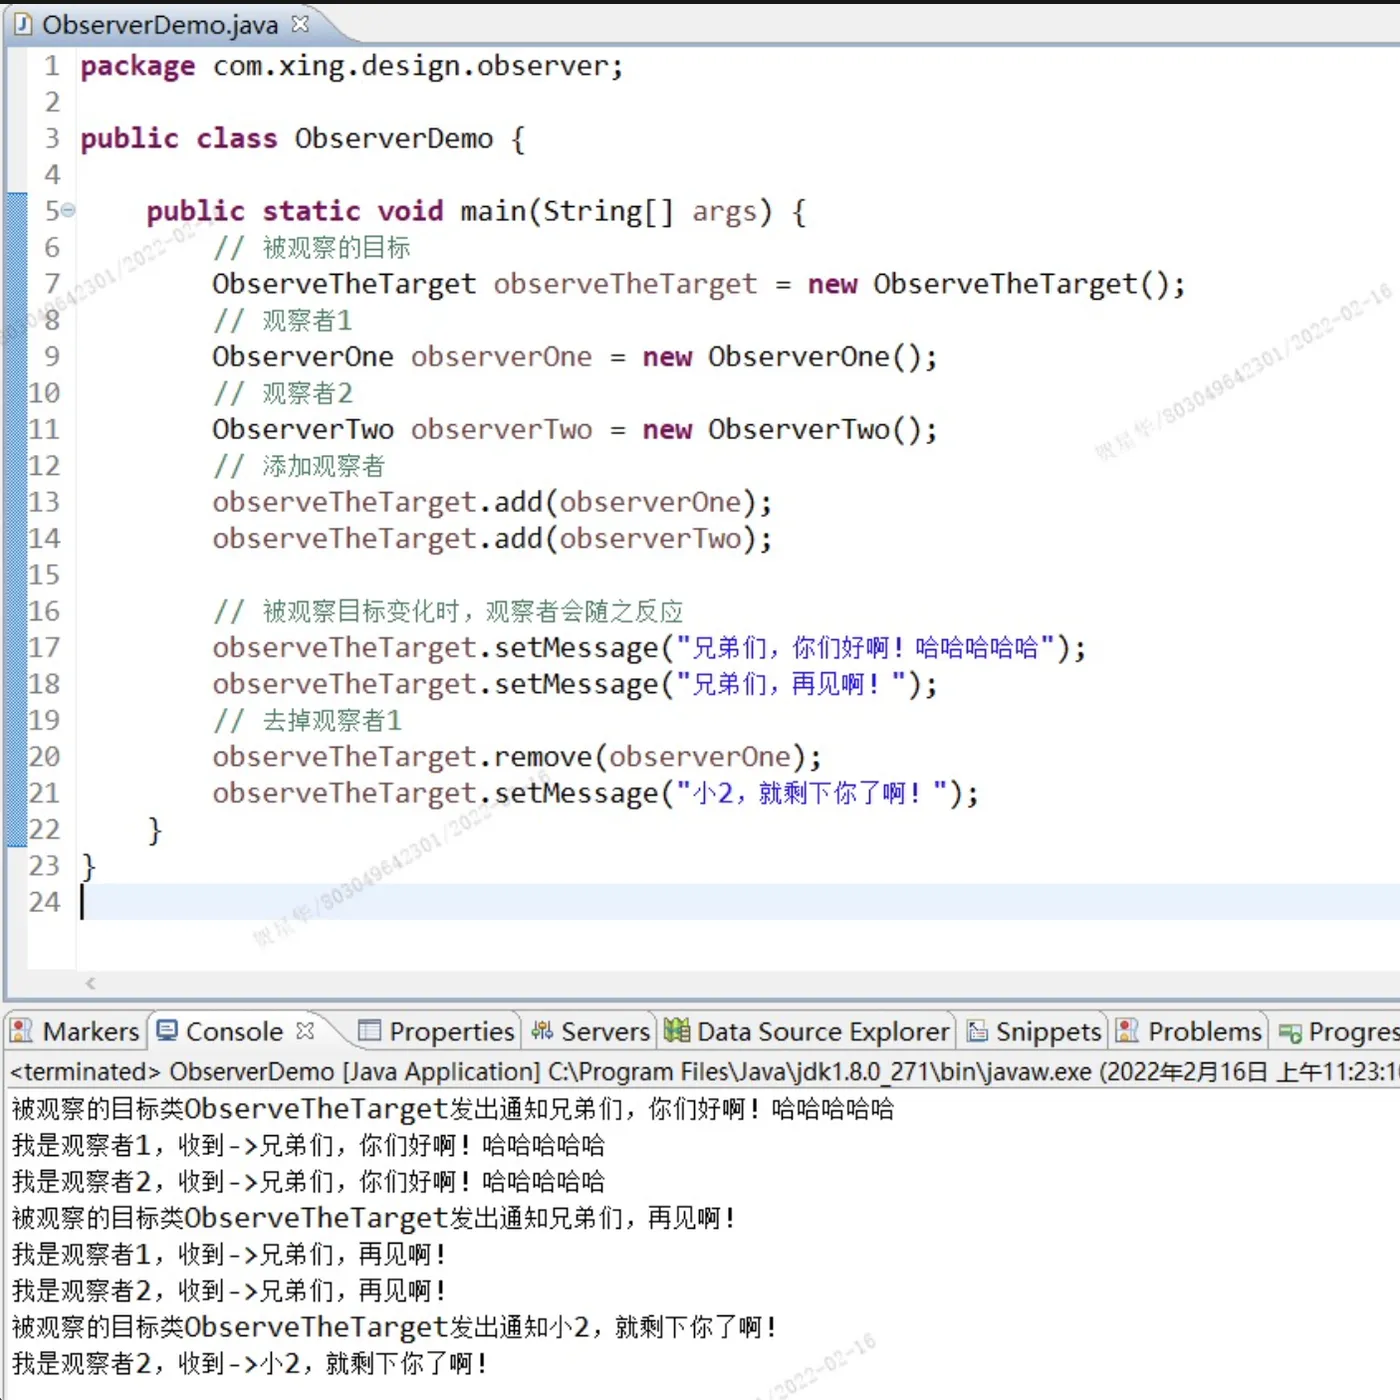Click console line 我是观察者1，收到->兄弟们，你们好啊
1400x1400 pixels.
[x=308, y=1145]
